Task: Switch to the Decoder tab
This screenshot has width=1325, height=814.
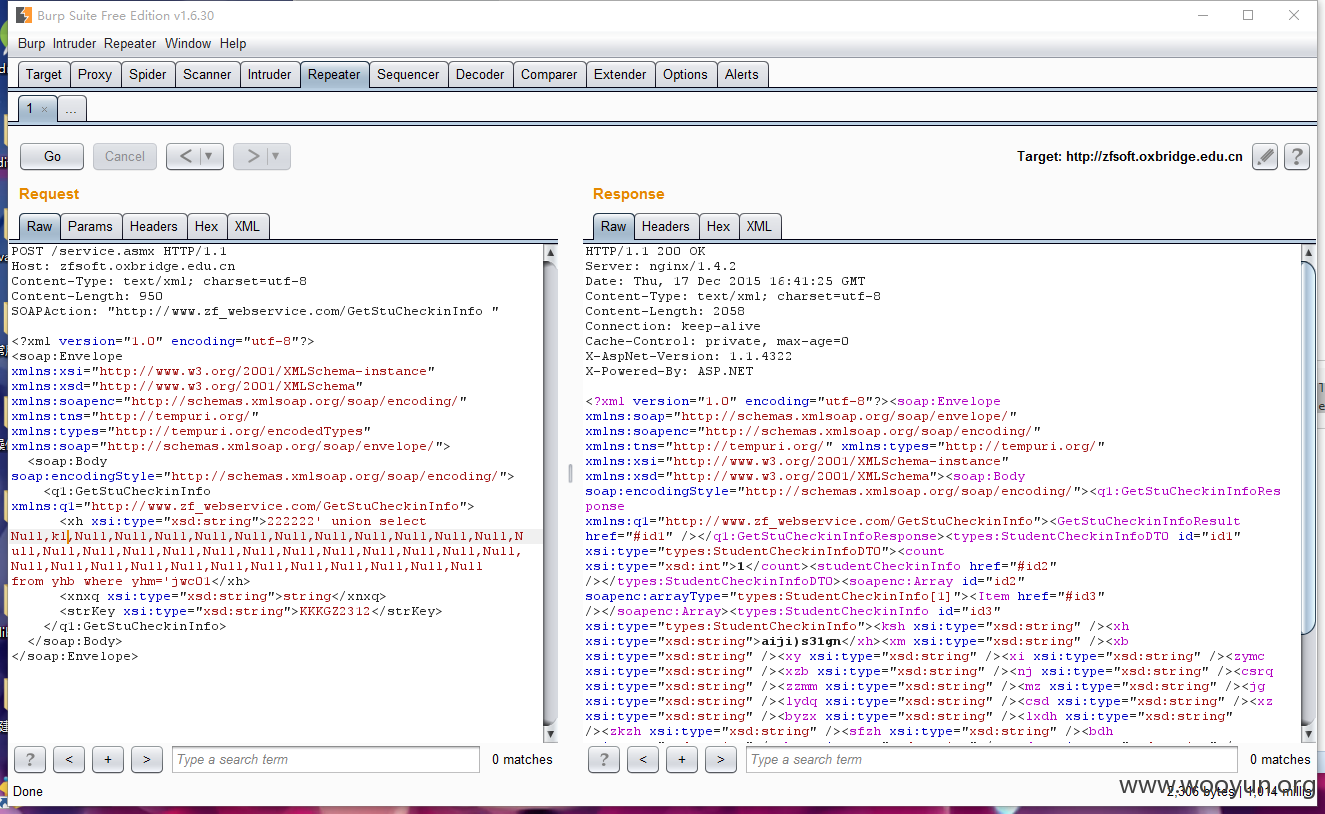Action: 480,74
